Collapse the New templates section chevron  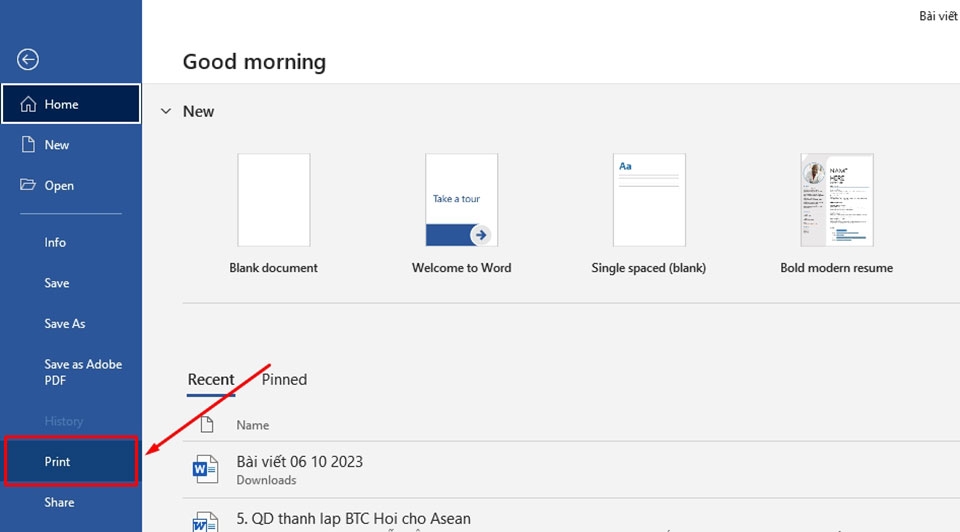(166, 112)
